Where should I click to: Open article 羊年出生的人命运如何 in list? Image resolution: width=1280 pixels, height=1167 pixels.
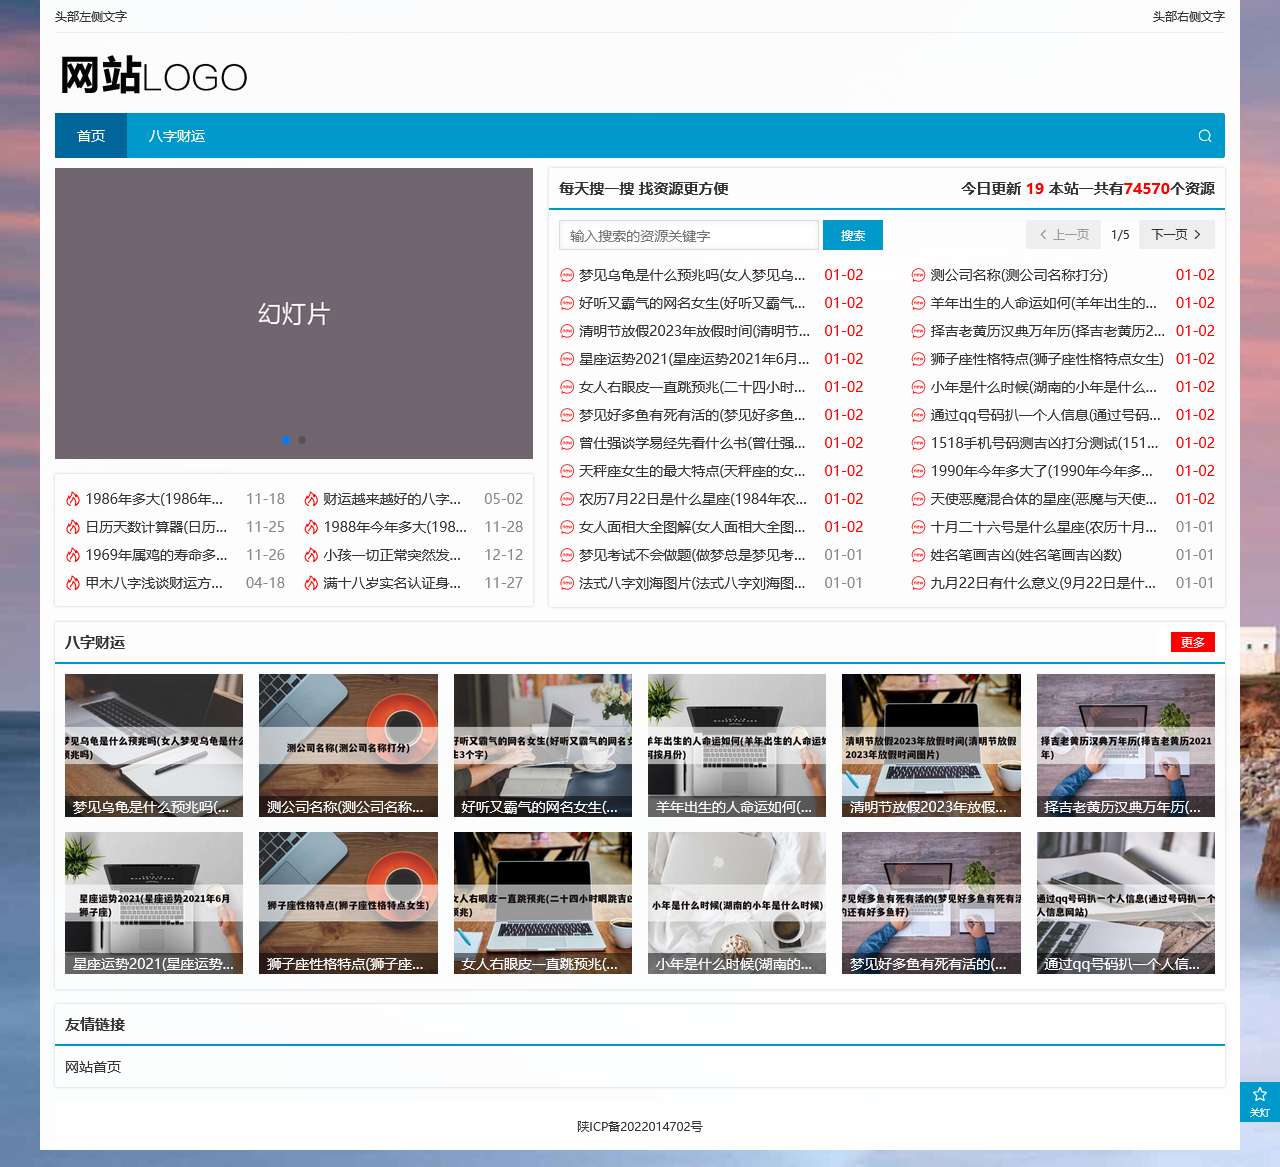click(1044, 303)
